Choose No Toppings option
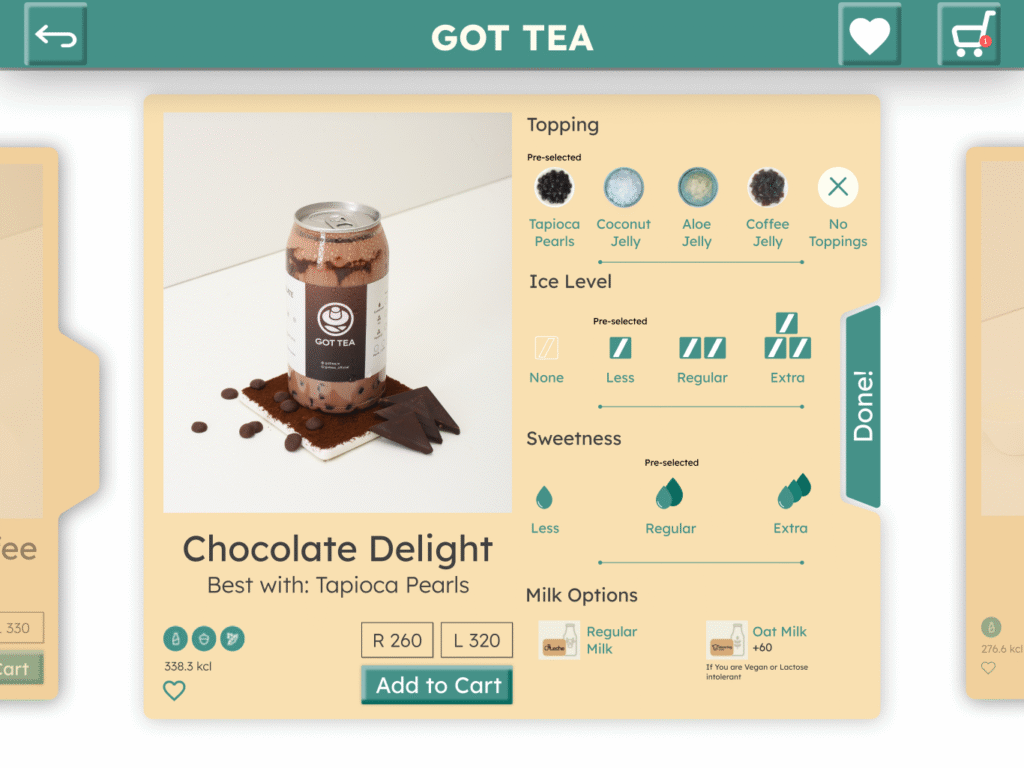Viewport: 1024px width, 768px height. click(838, 208)
